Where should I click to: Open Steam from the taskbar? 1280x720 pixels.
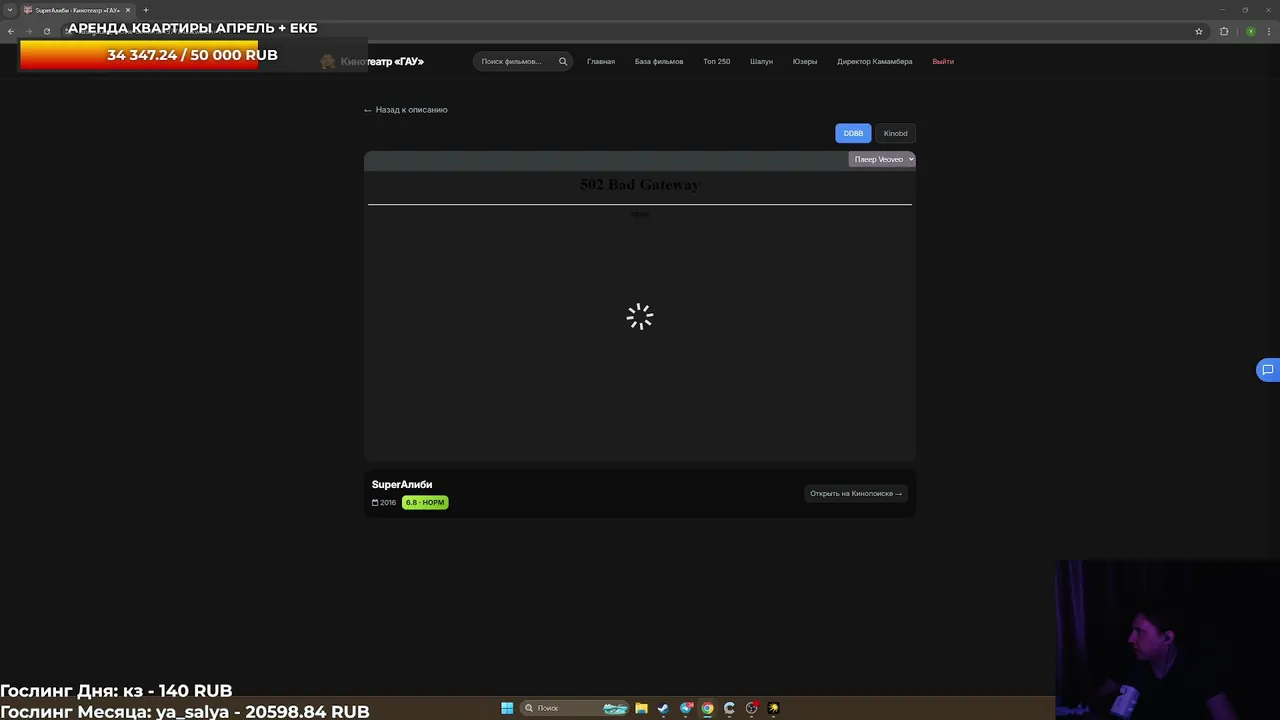point(663,708)
